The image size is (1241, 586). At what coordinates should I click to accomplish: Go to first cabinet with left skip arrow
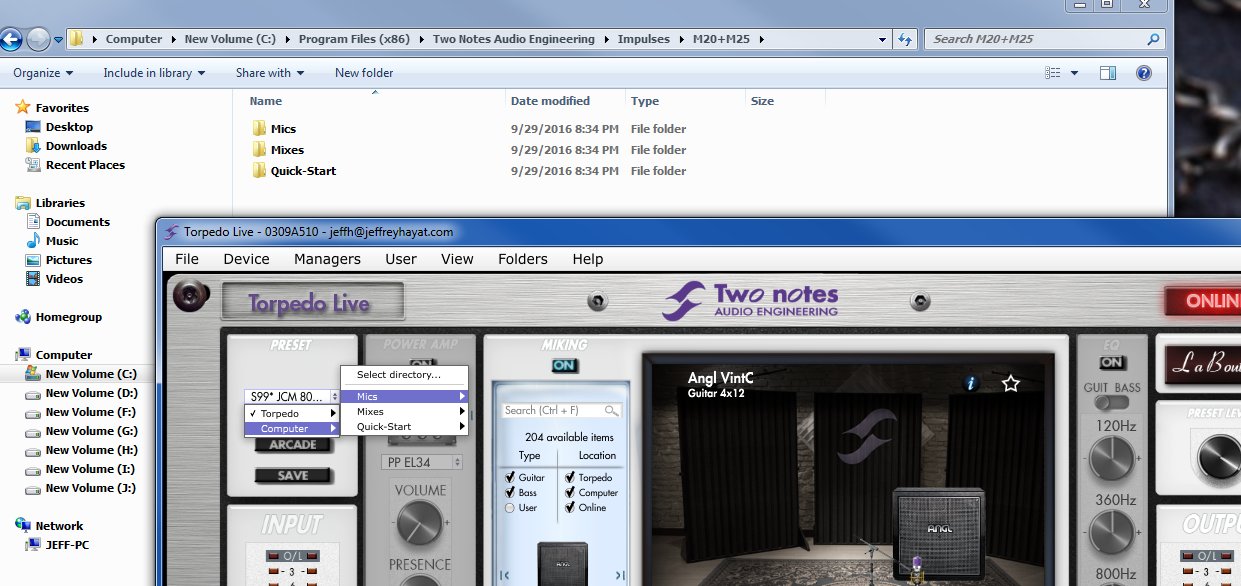pyautogui.click(x=504, y=575)
